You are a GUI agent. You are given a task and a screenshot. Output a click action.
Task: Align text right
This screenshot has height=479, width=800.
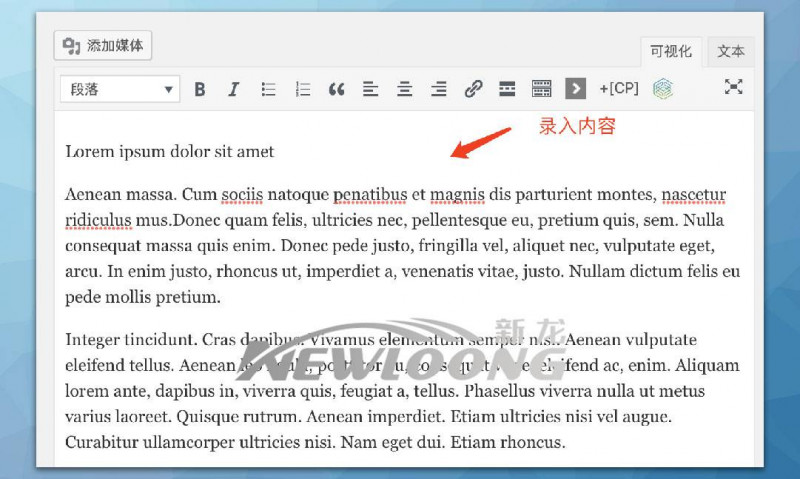pyautogui.click(x=438, y=89)
